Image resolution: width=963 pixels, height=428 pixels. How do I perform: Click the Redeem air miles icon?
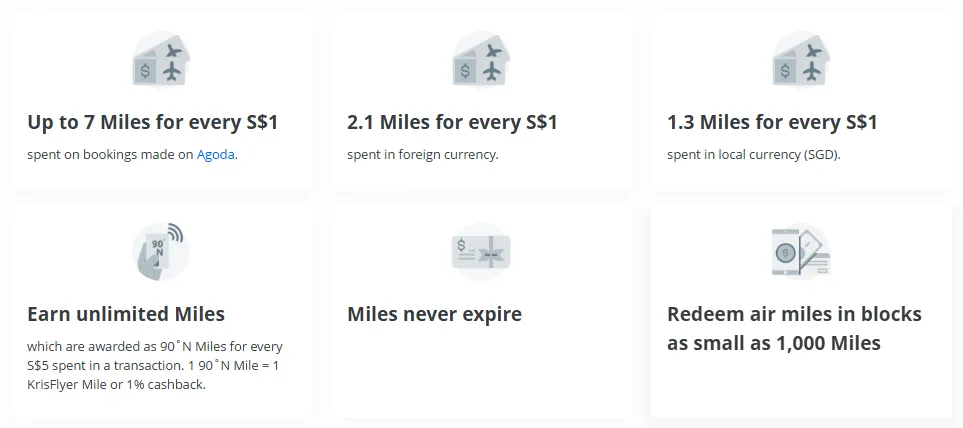pos(801,251)
